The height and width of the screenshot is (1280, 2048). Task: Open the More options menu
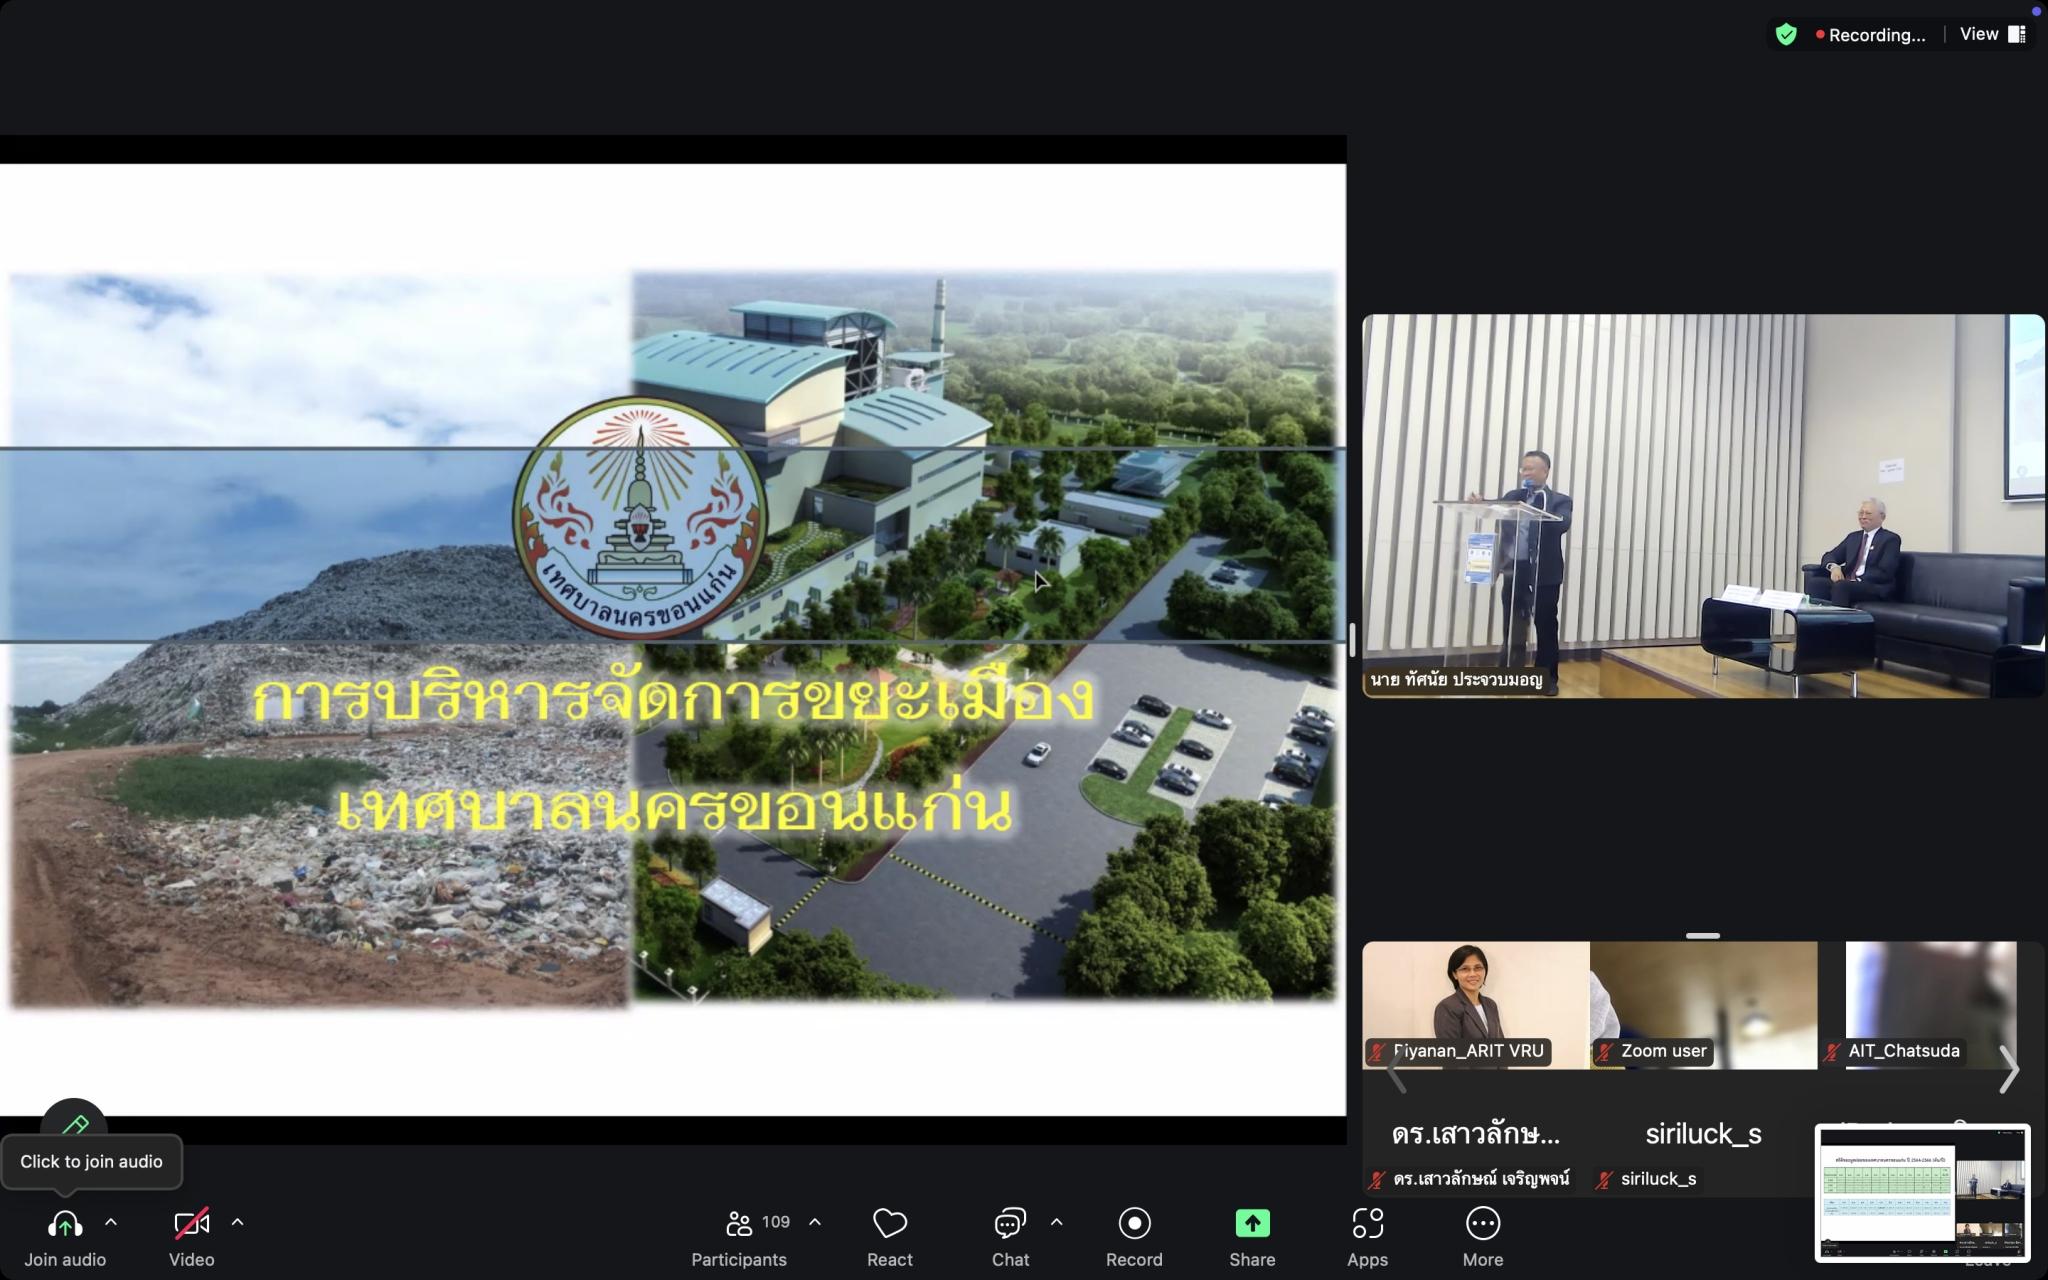click(x=1483, y=1238)
